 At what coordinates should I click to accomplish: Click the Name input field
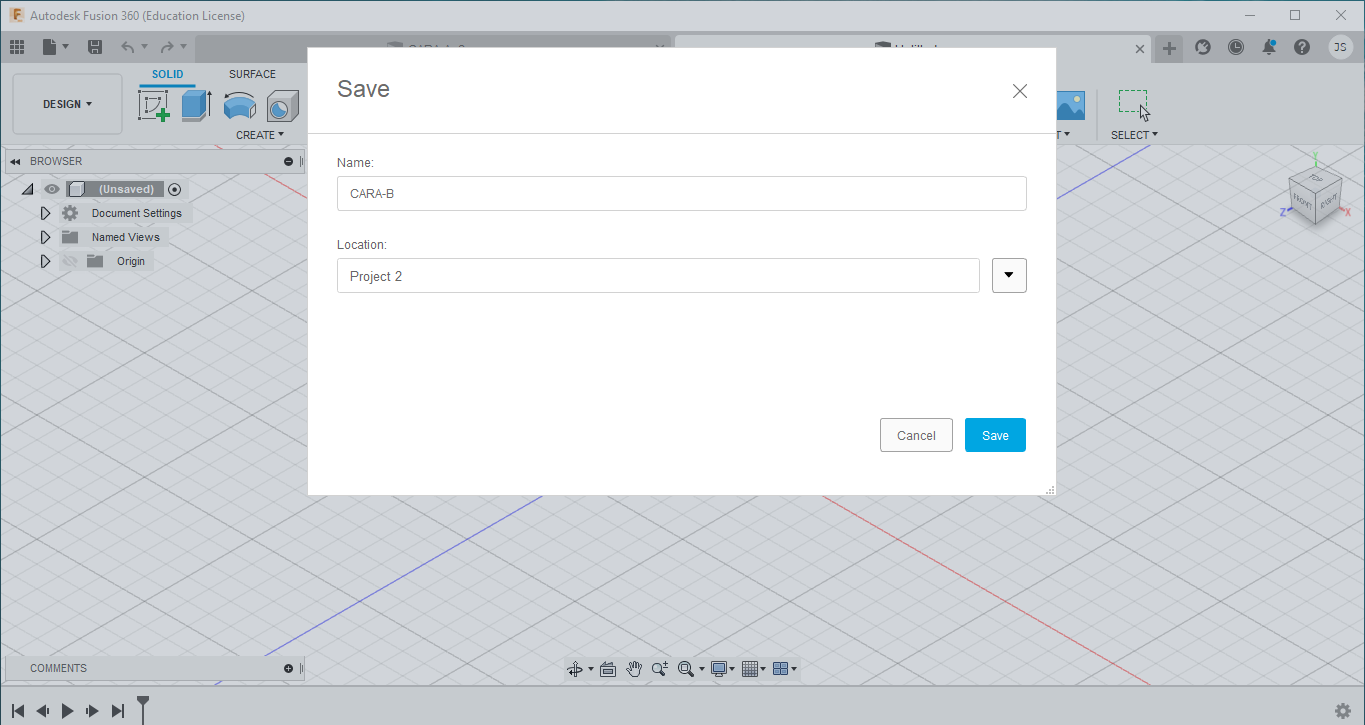coord(682,193)
